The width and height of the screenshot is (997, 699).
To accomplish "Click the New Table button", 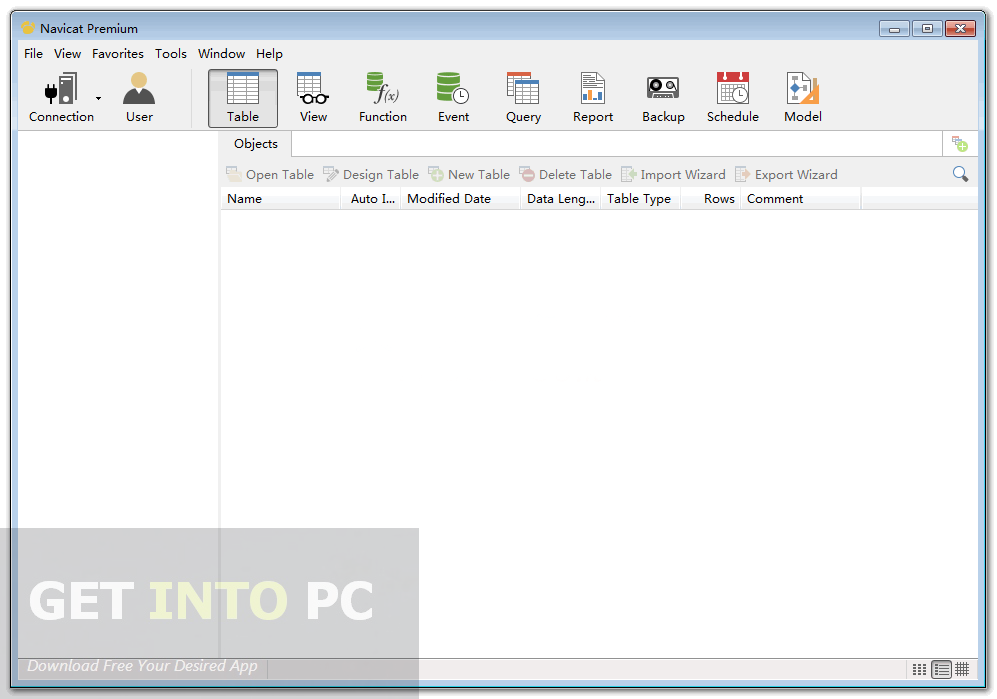I will [x=469, y=174].
